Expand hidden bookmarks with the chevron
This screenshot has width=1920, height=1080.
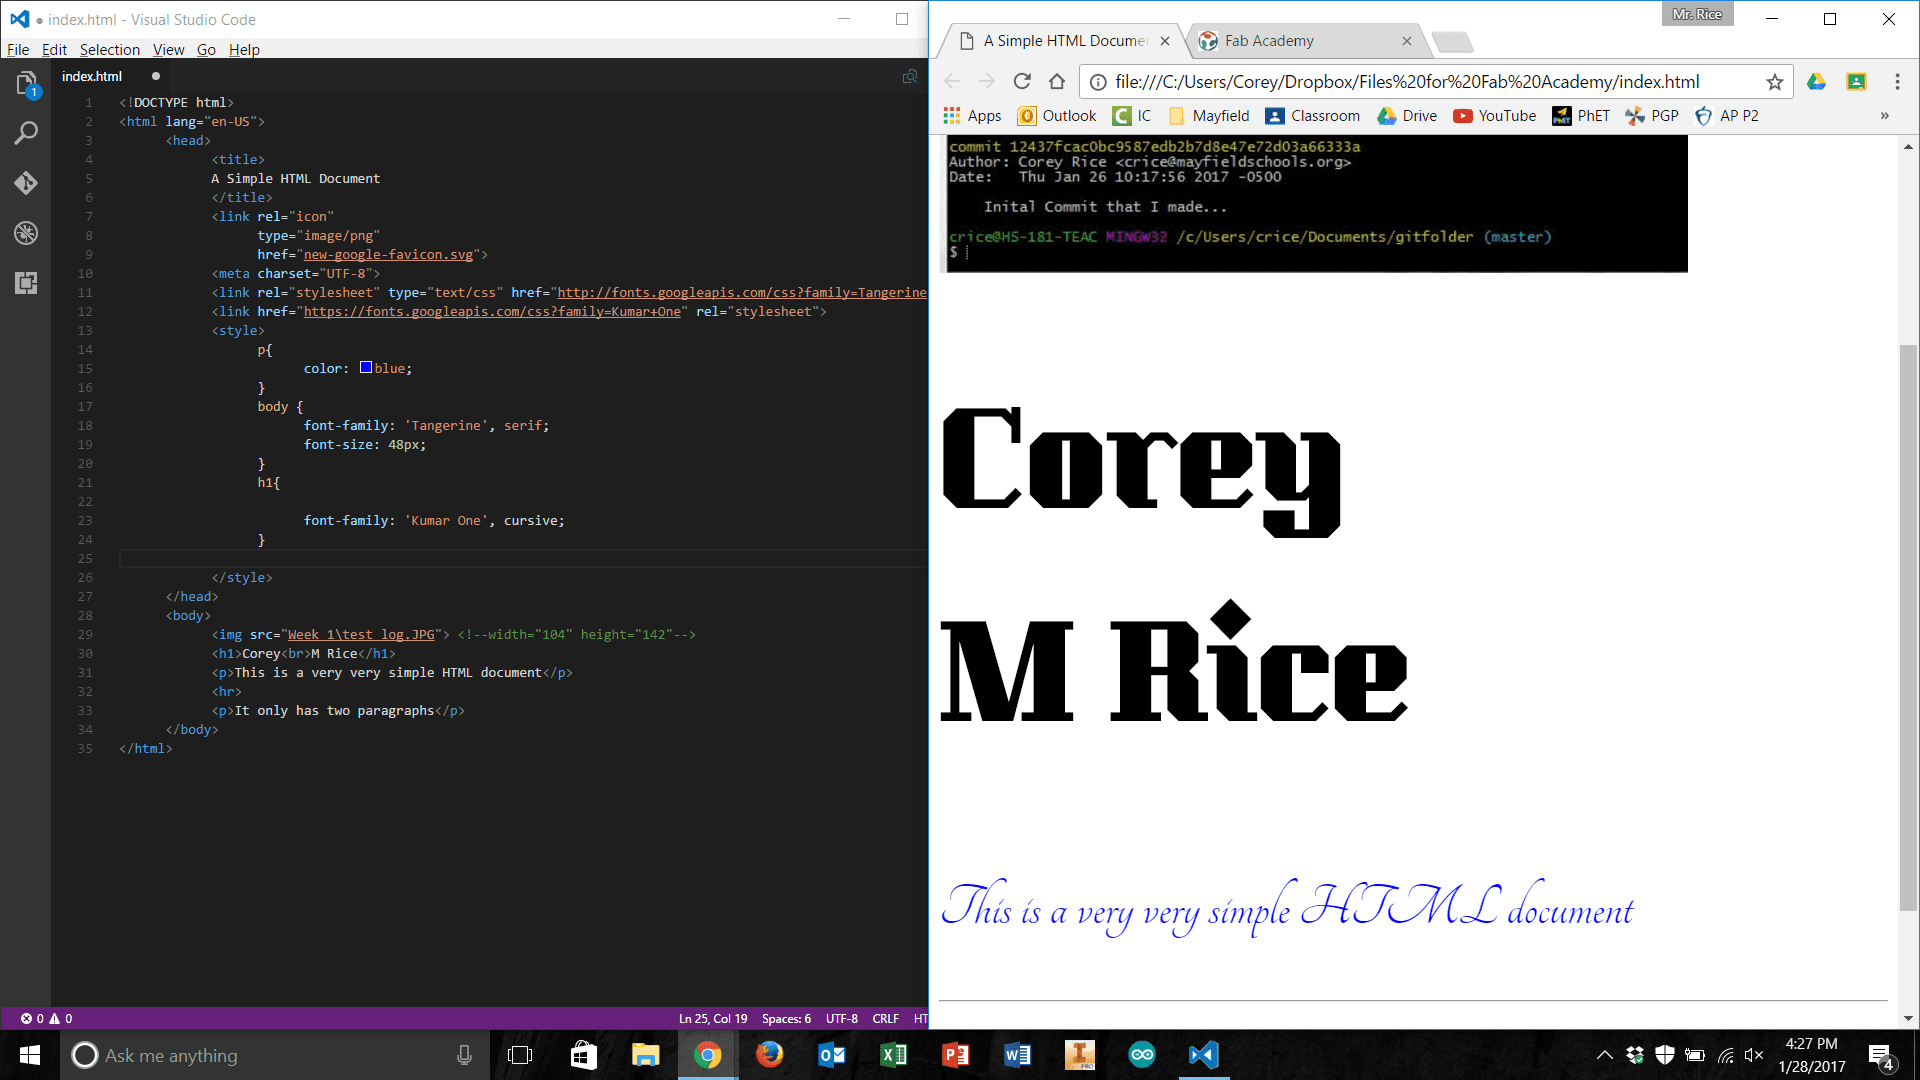[1884, 116]
